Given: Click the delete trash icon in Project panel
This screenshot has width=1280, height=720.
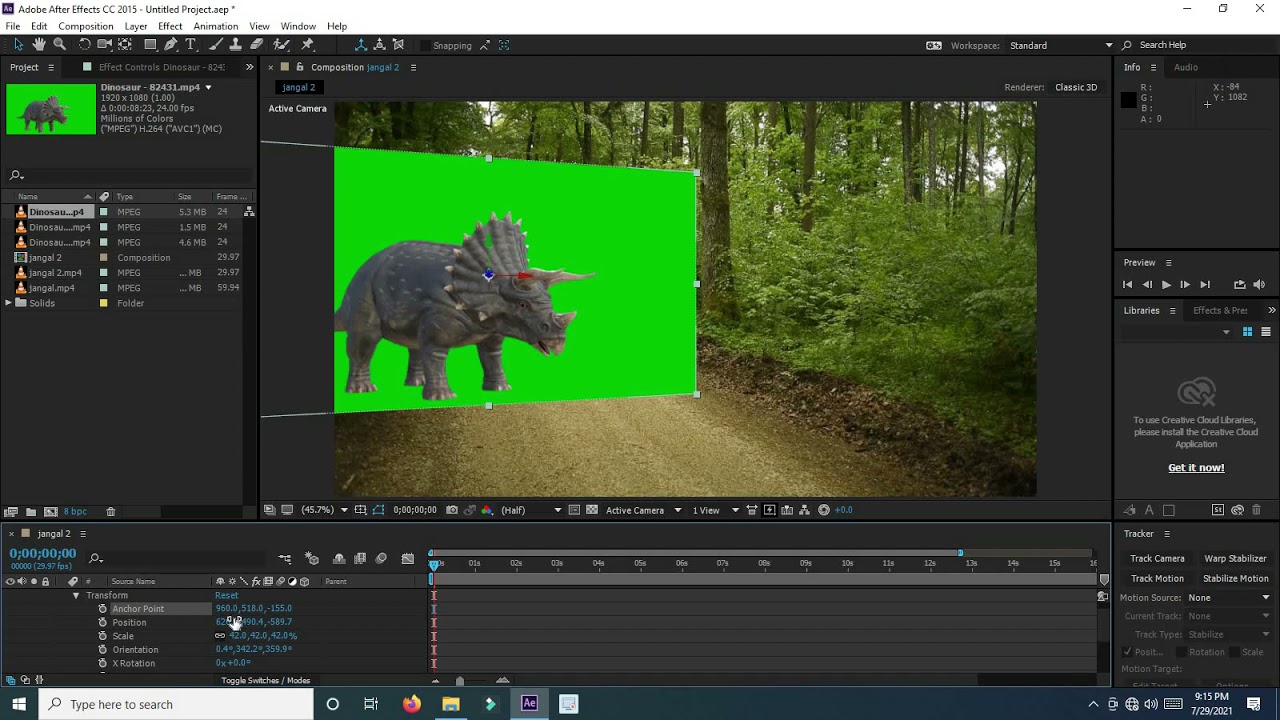Looking at the screenshot, I should 111,512.
